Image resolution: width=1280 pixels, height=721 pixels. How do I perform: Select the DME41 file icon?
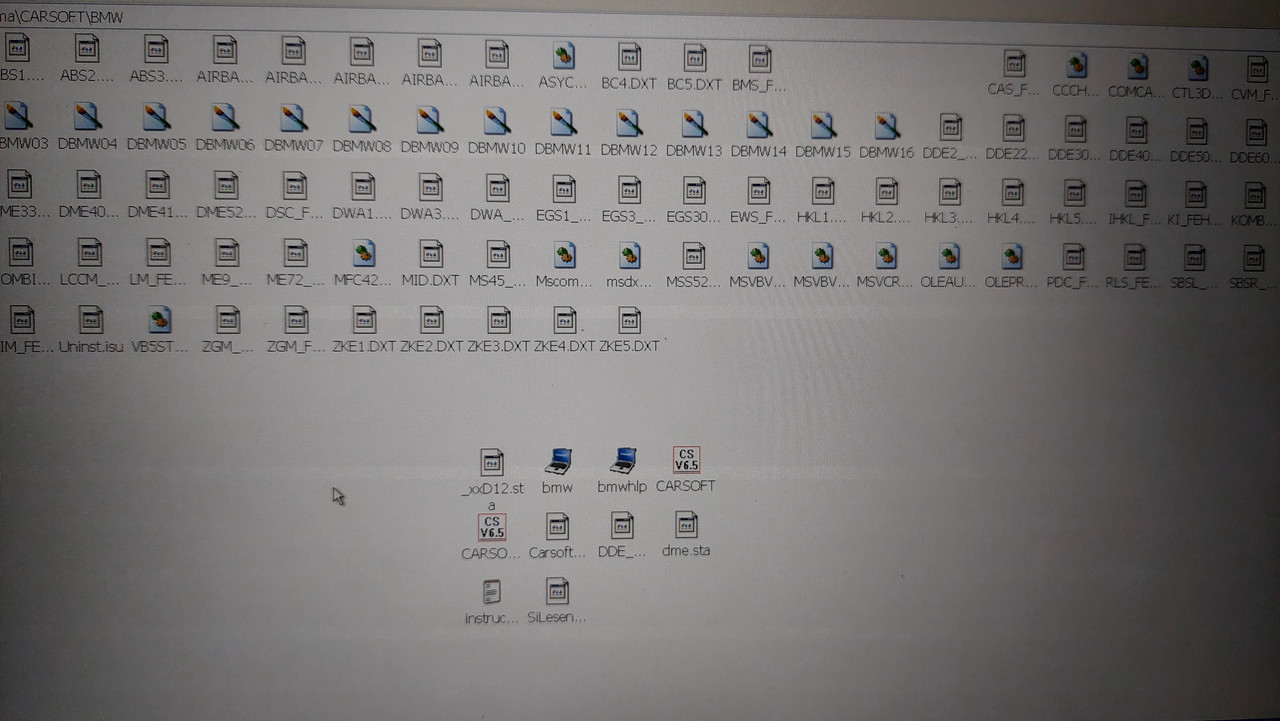pyautogui.click(x=157, y=184)
